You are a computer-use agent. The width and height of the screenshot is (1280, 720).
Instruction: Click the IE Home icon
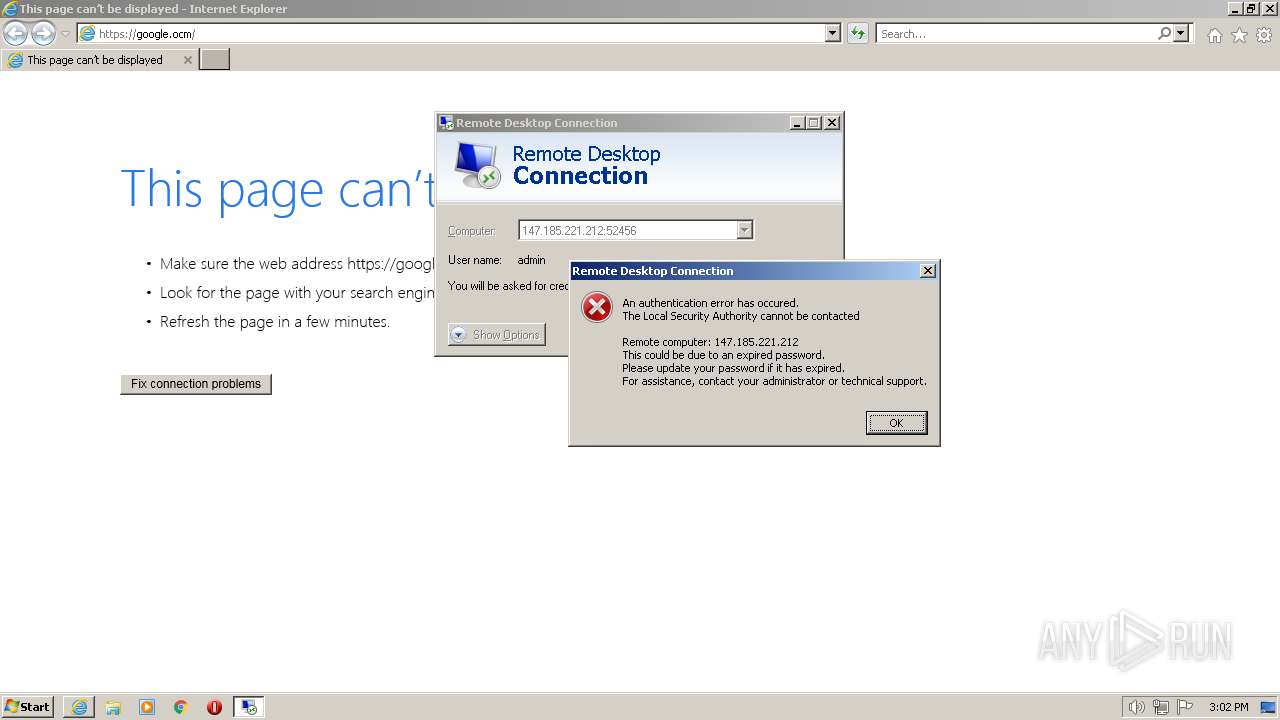(1214, 35)
